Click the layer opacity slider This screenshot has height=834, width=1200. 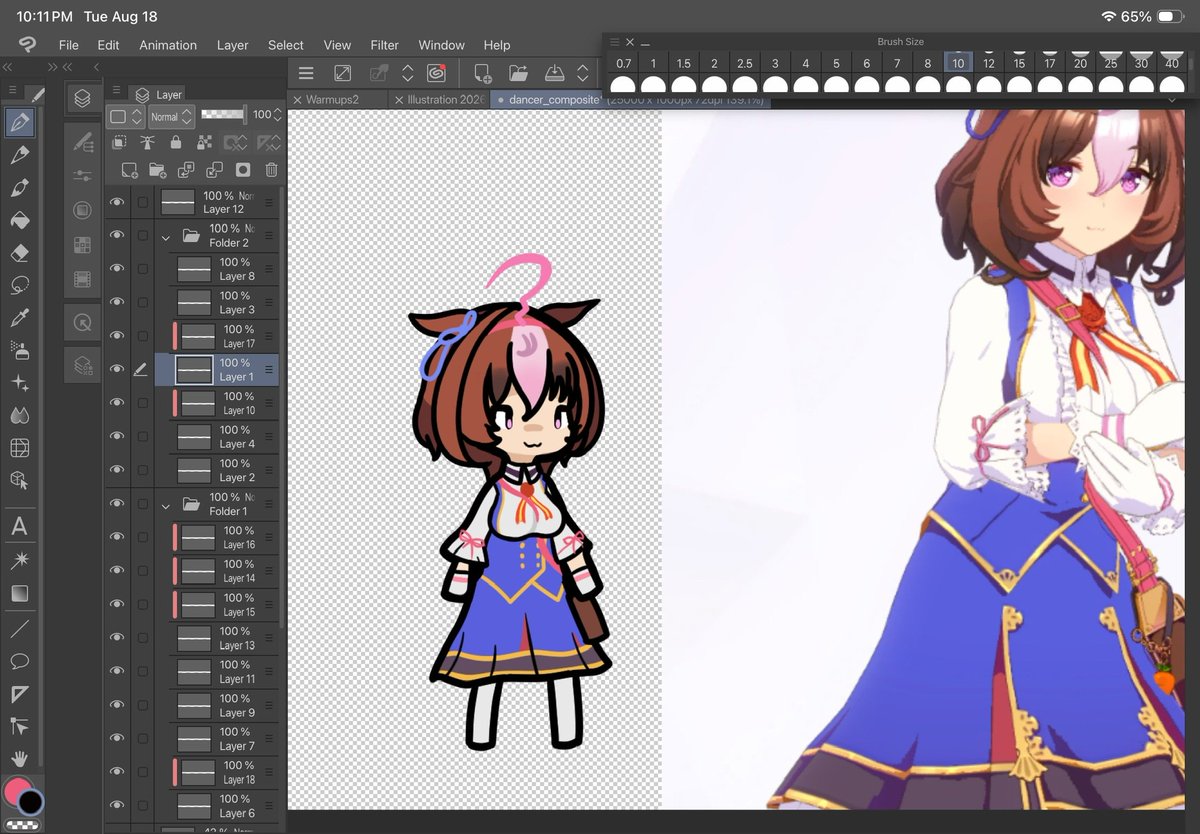(x=223, y=115)
